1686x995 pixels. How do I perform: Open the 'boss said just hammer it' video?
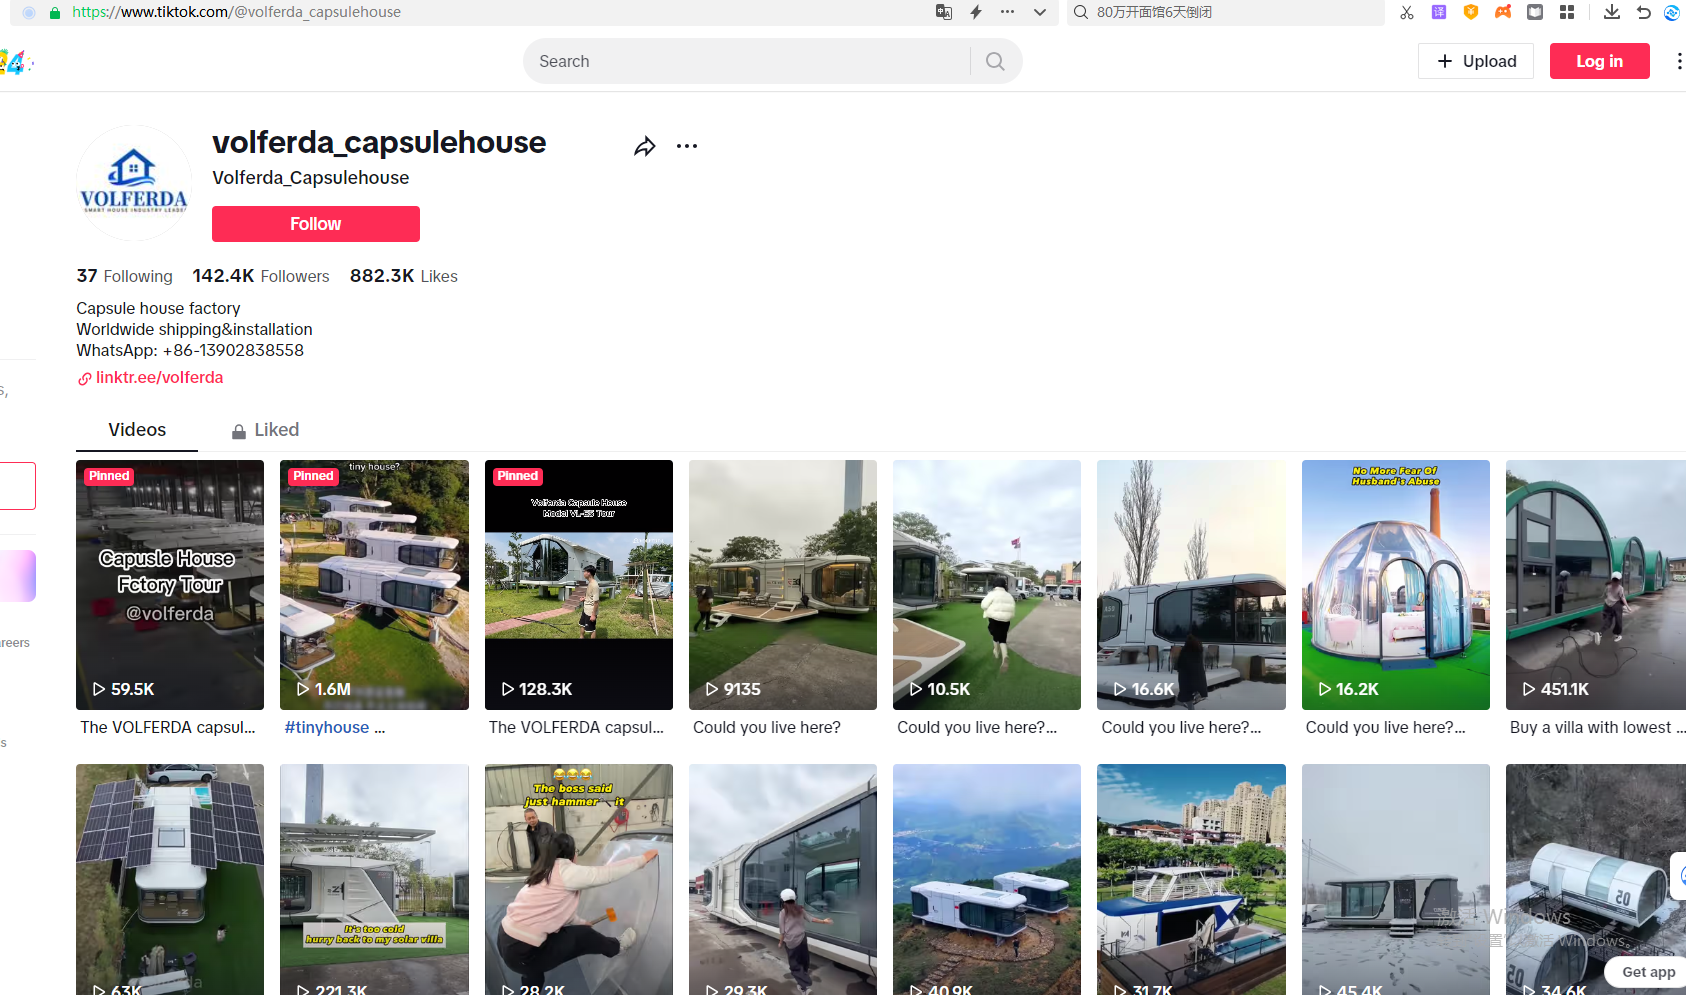tap(579, 880)
